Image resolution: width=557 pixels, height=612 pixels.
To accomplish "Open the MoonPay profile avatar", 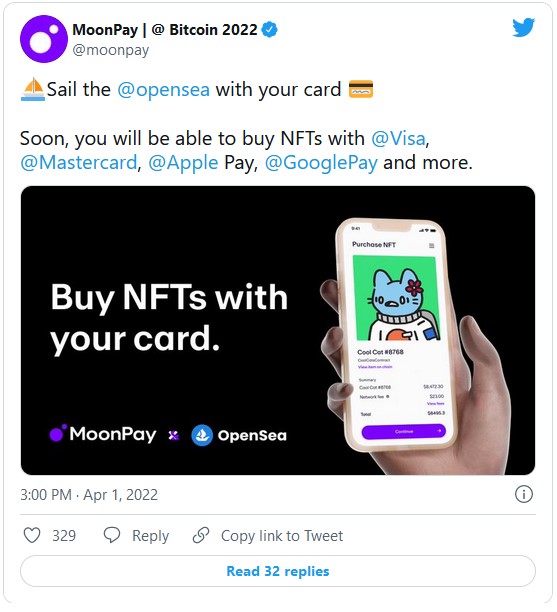I will click(44, 39).
